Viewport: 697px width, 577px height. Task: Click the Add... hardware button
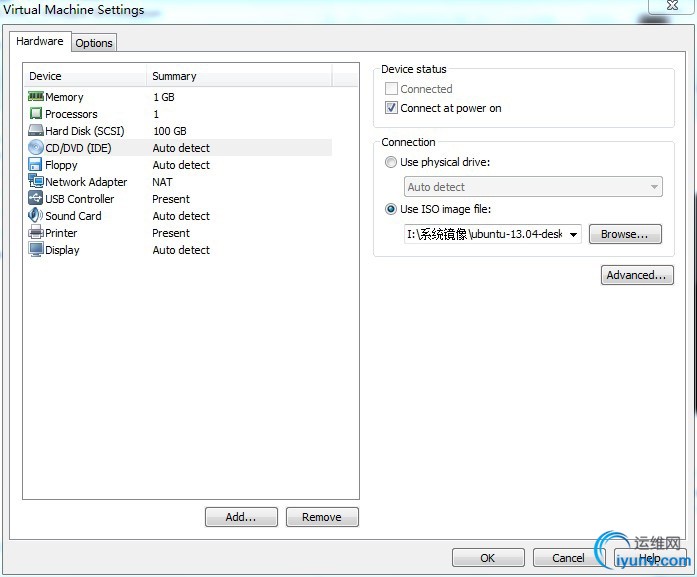(x=241, y=517)
